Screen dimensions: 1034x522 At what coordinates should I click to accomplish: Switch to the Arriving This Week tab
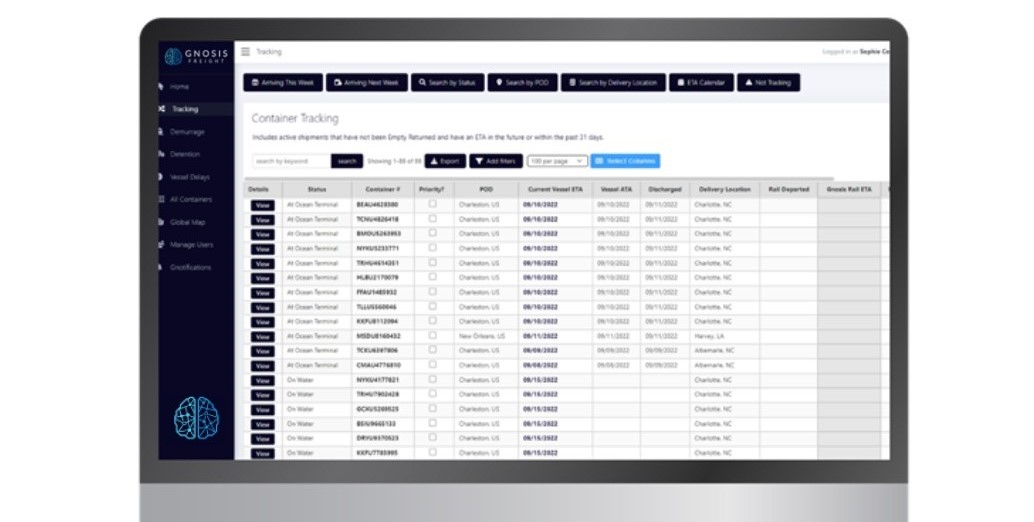[283, 83]
